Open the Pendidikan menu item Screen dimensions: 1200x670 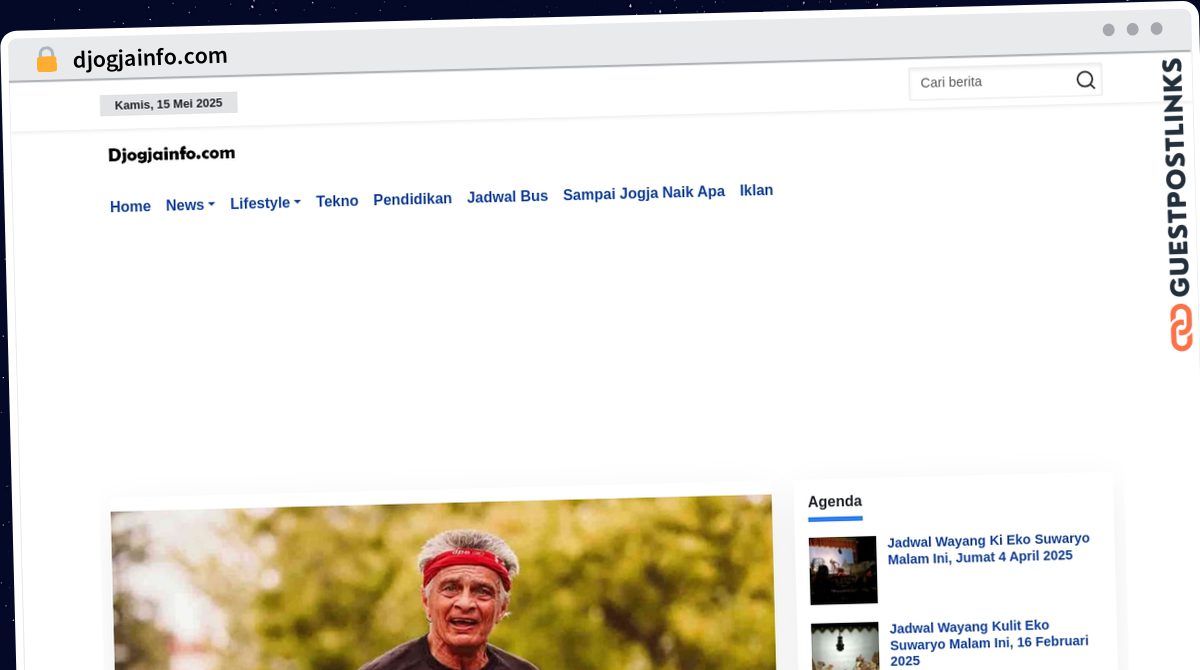(412, 199)
